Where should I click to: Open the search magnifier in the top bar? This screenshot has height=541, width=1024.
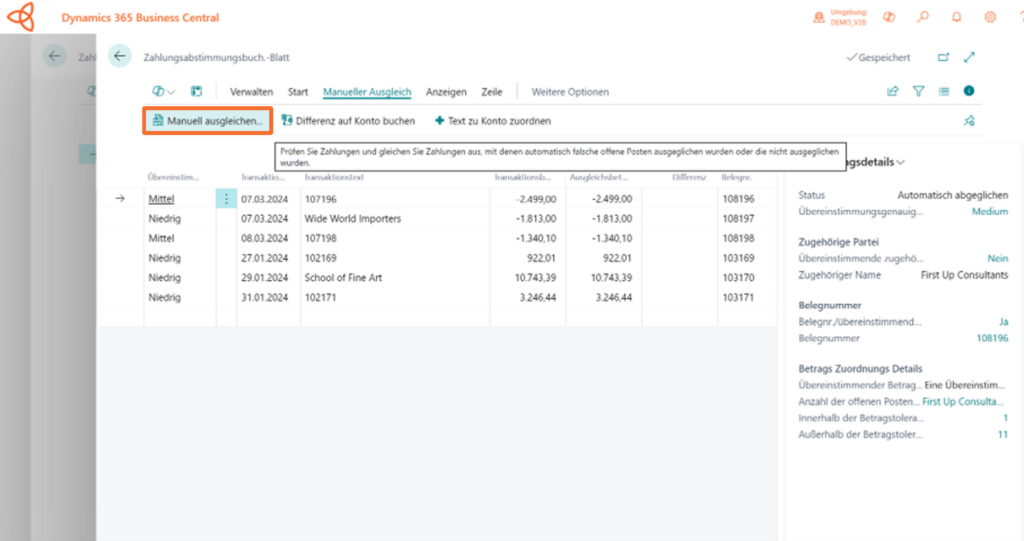point(923,18)
